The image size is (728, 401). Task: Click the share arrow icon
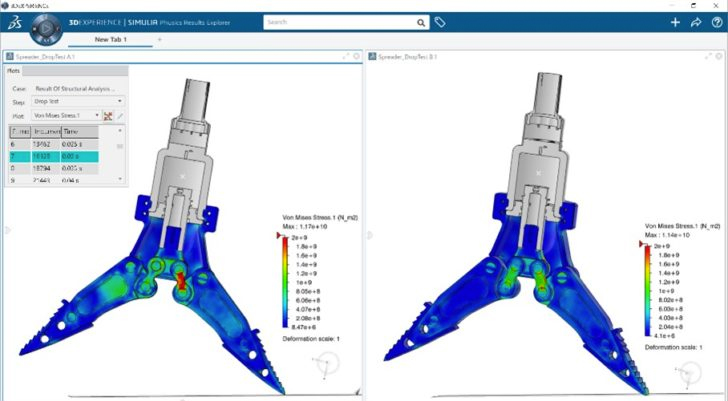click(696, 22)
